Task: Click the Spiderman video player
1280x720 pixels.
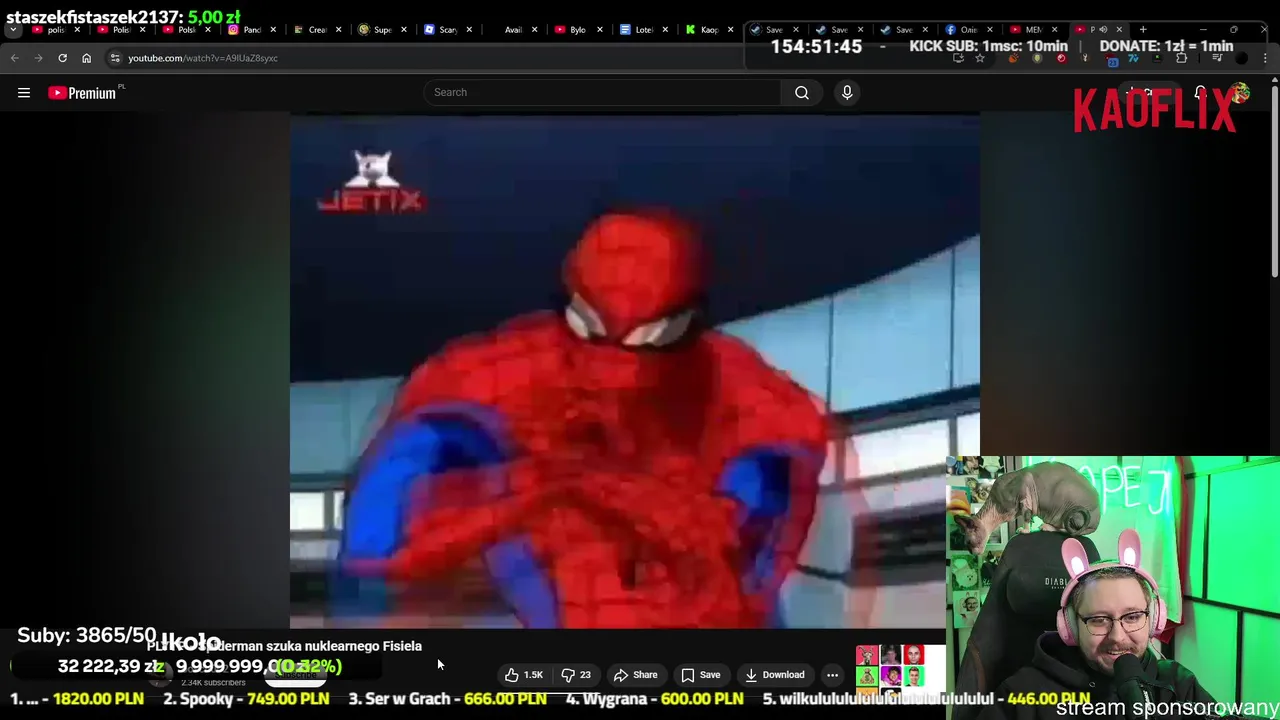Action: click(635, 370)
